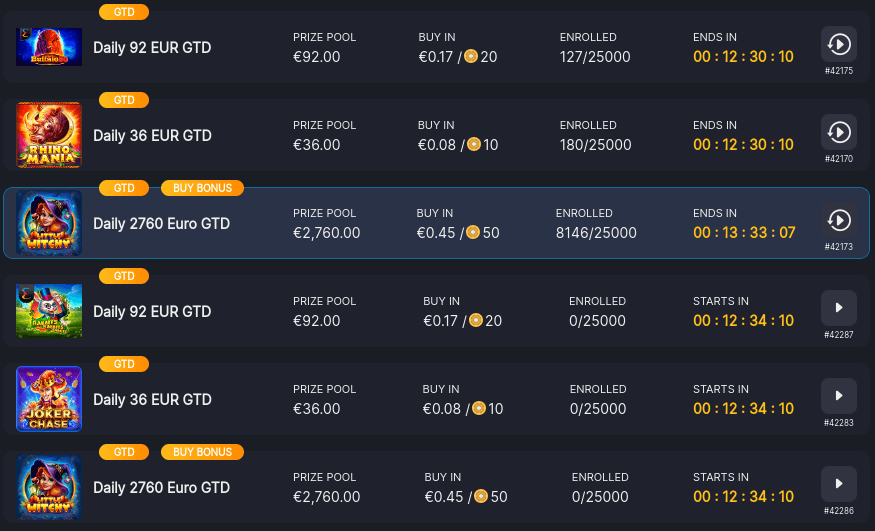
Task: Click the GTD badge above Rhino Mania tournament
Action: (x=124, y=100)
